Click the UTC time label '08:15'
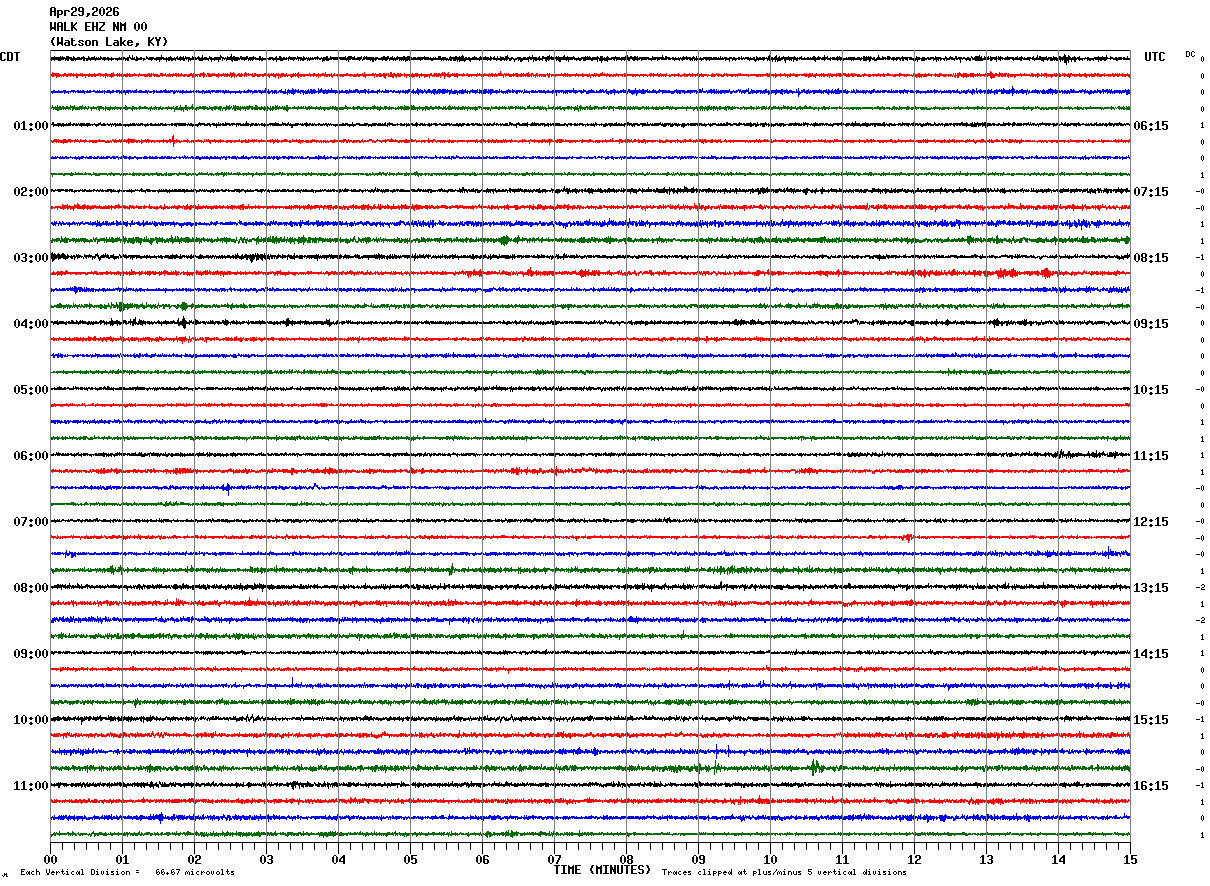This screenshot has width=1210, height=886. tap(1151, 258)
